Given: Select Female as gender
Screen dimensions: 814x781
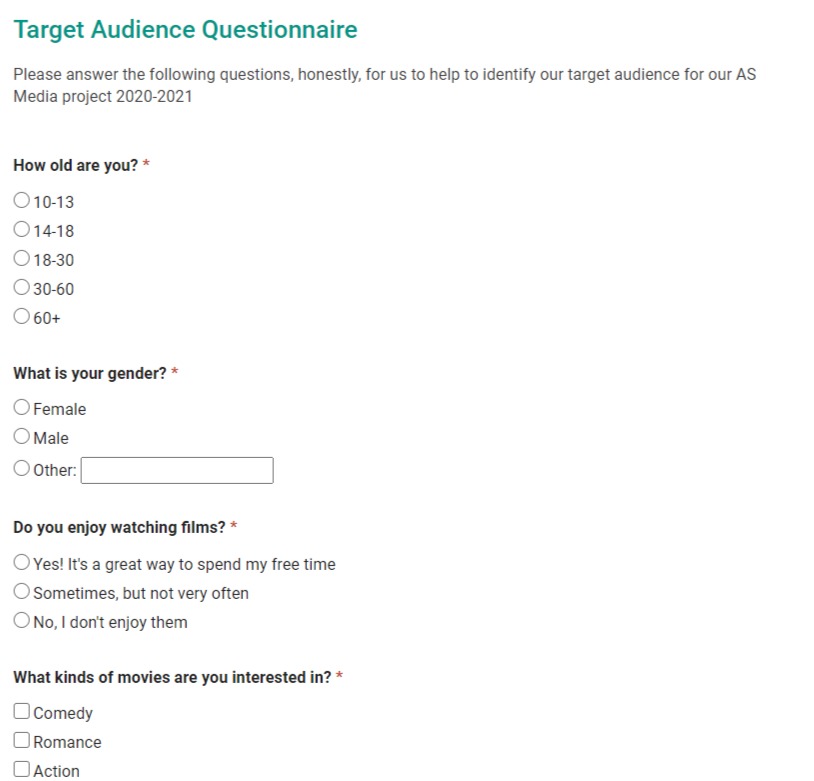Looking at the screenshot, I should (x=22, y=408).
